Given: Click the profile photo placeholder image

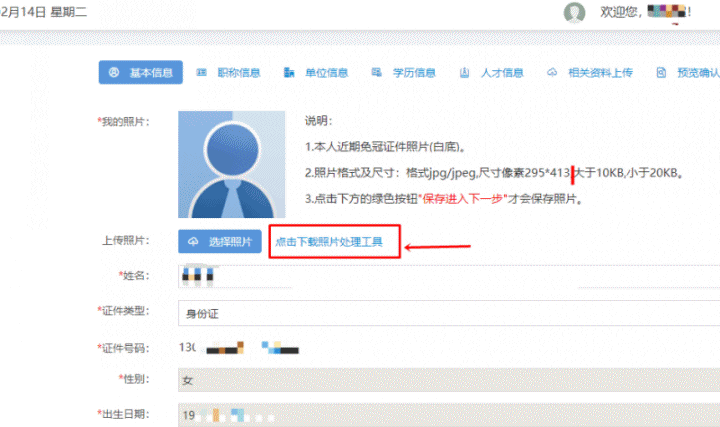Looking at the screenshot, I should (x=231, y=165).
